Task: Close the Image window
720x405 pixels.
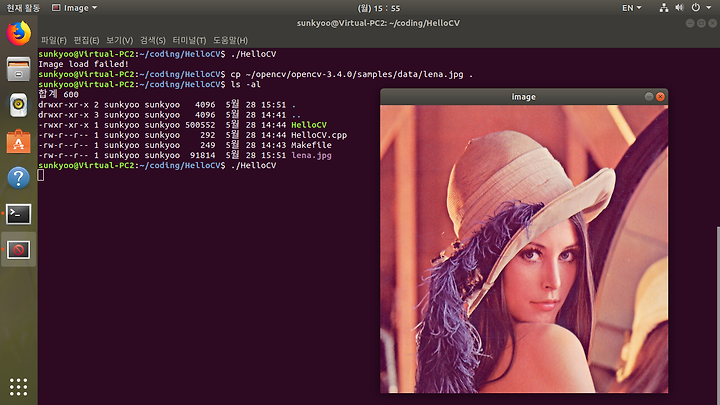Action: click(x=660, y=96)
